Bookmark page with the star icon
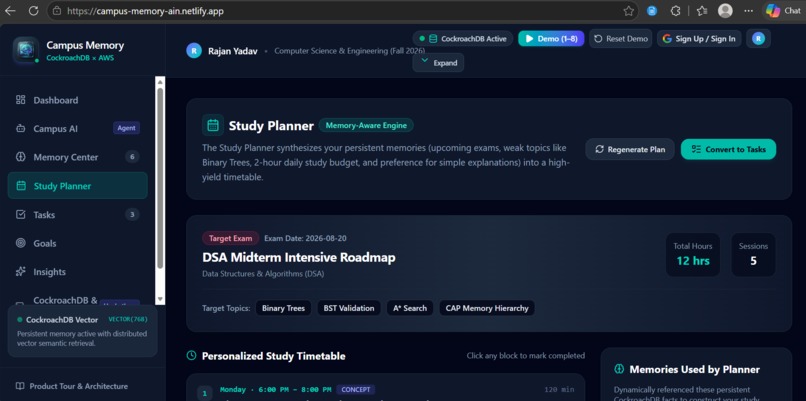Screen dimensions: 806x401 pos(628,11)
